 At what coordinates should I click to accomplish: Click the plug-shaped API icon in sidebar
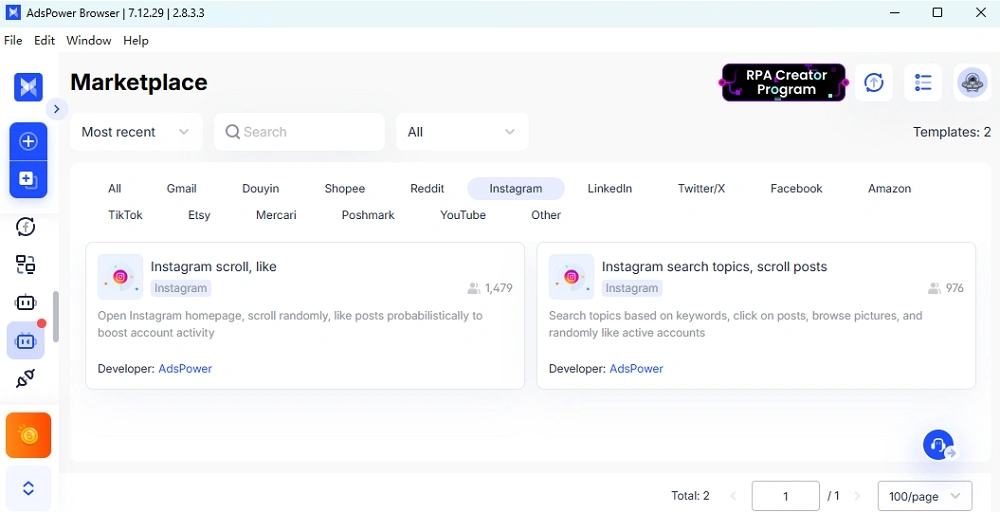(26, 379)
